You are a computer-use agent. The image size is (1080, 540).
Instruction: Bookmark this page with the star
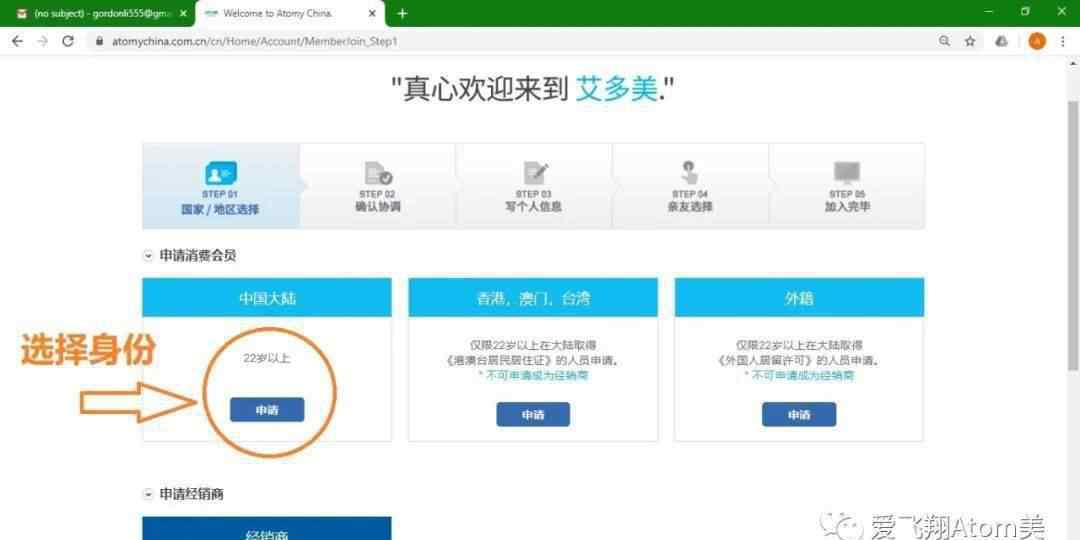point(970,41)
